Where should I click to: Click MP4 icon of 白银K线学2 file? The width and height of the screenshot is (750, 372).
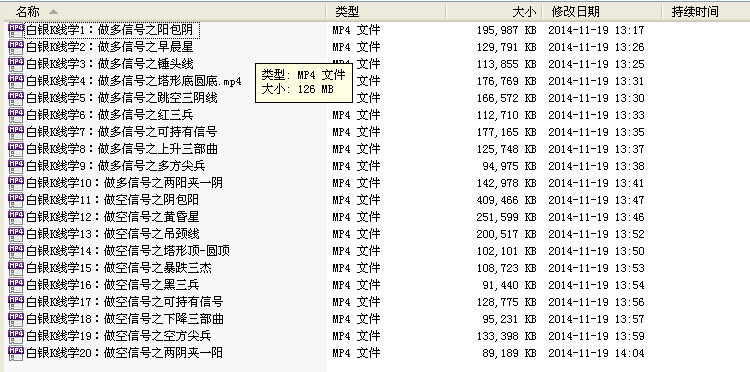[x=16, y=47]
